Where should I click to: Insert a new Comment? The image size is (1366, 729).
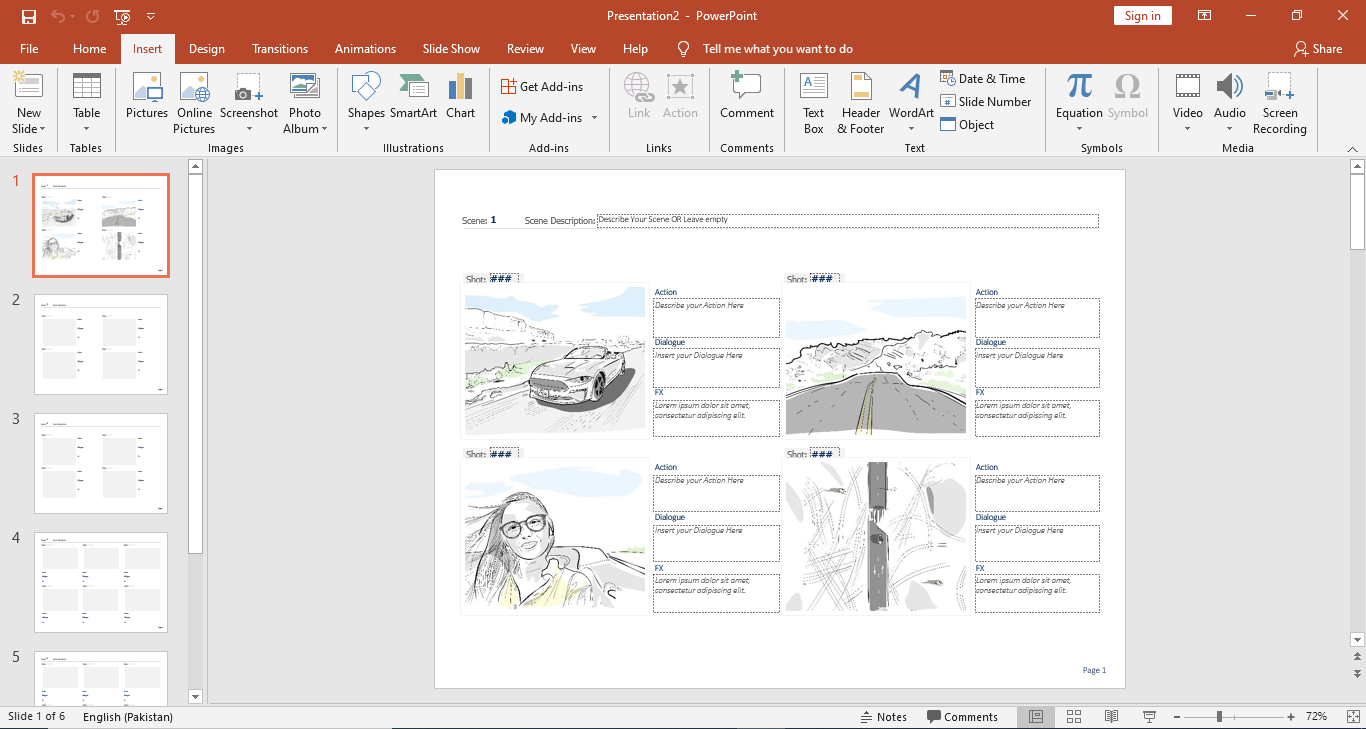coord(746,97)
